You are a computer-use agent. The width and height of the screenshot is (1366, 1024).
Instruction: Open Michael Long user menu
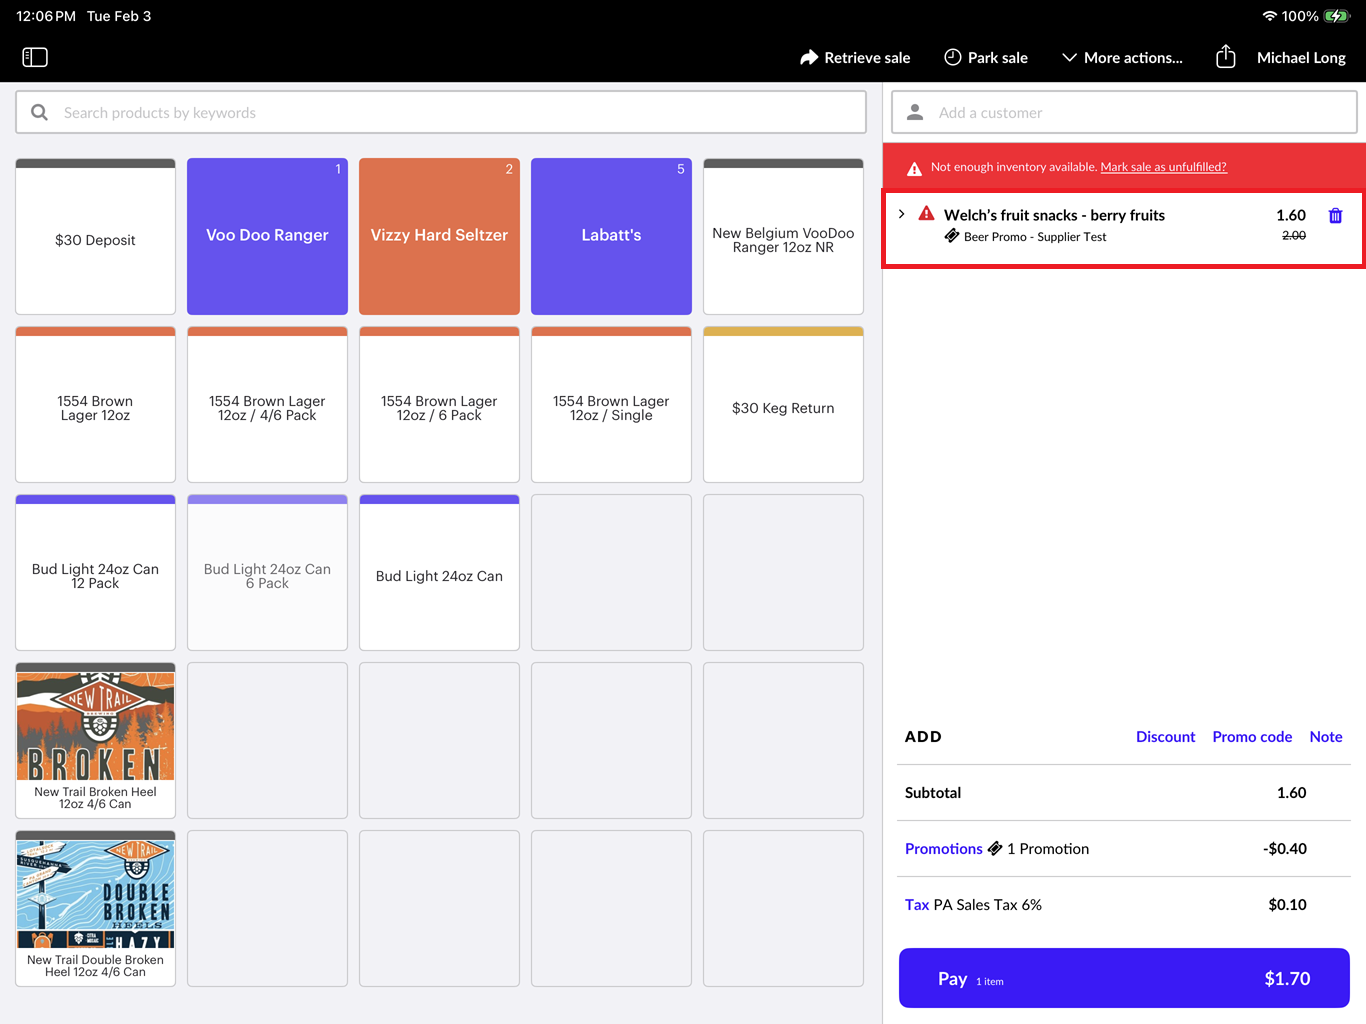pos(1301,57)
